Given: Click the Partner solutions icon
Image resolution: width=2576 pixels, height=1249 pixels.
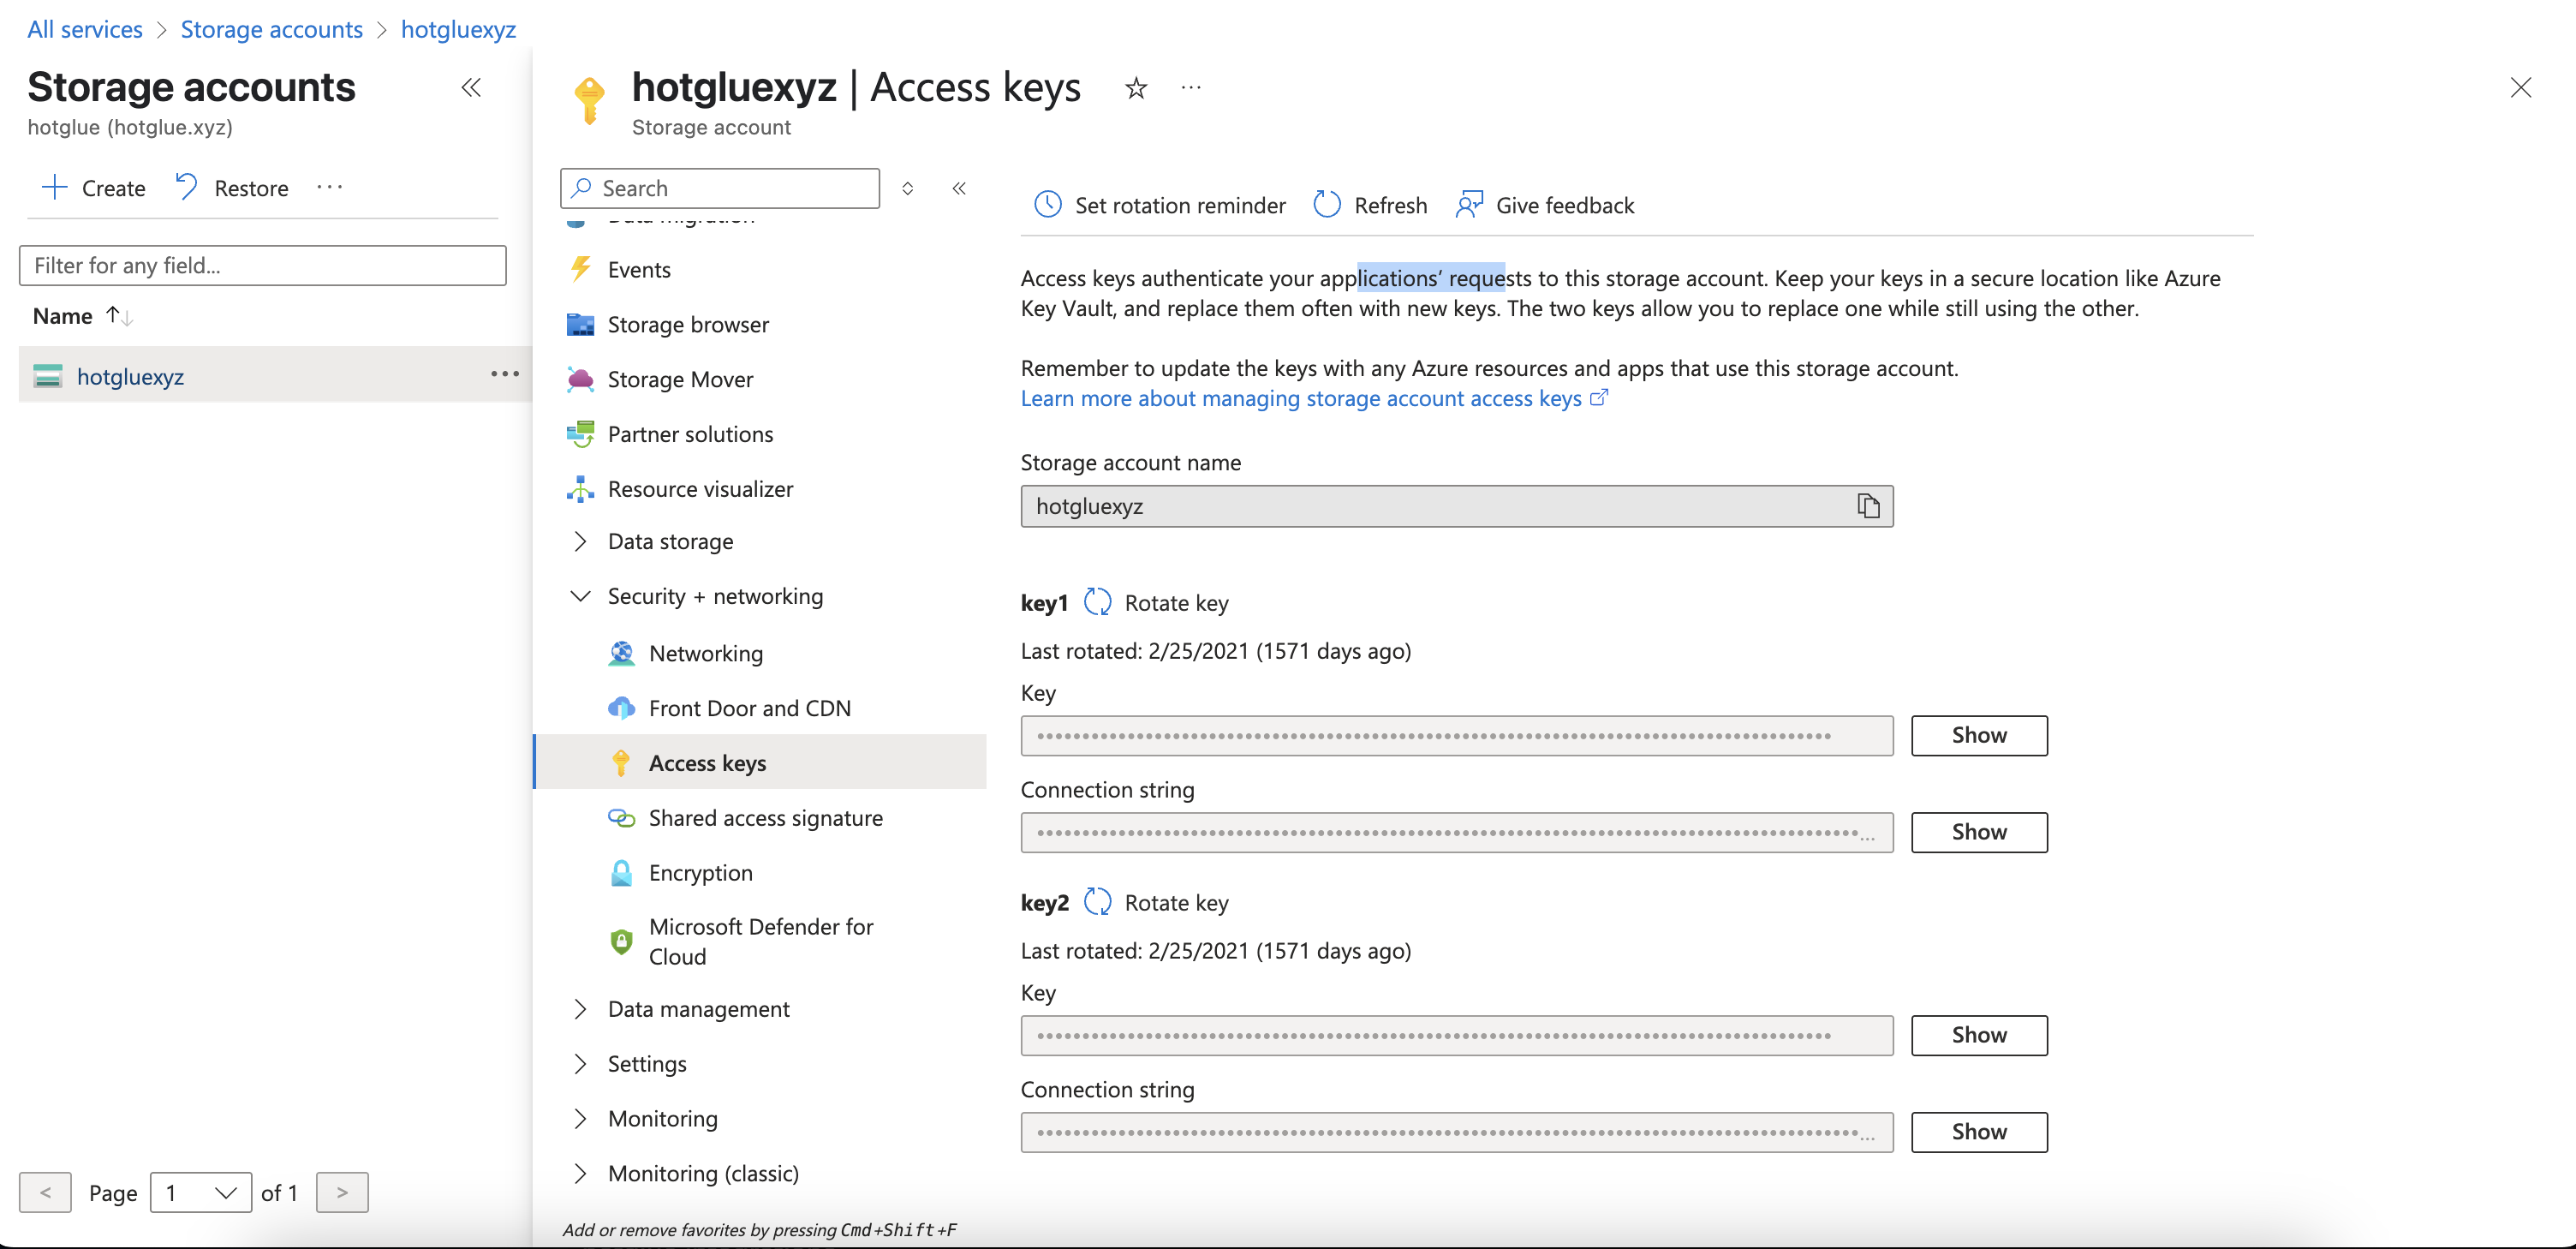Looking at the screenshot, I should tap(580, 434).
